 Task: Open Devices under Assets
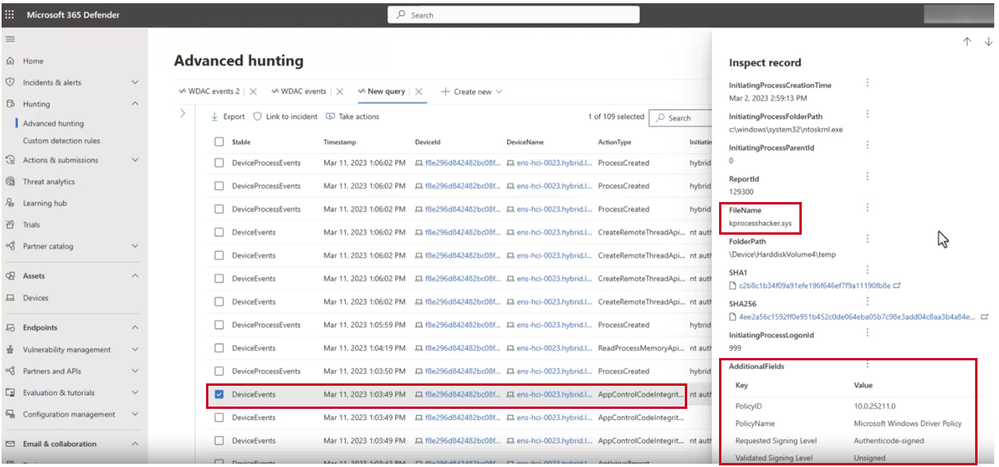point(35,298)
